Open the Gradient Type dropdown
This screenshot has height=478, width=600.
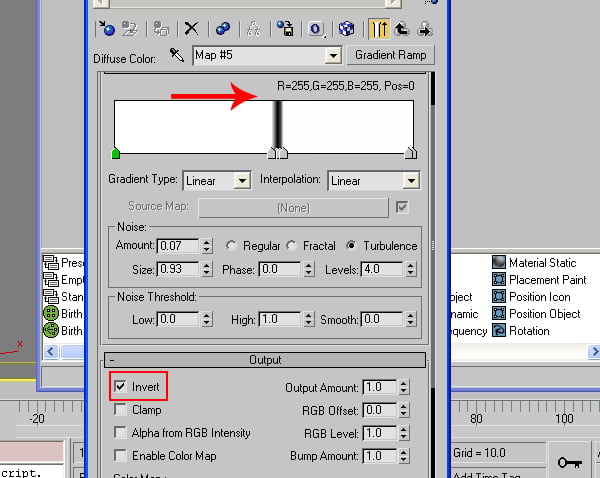click(217, 181)
